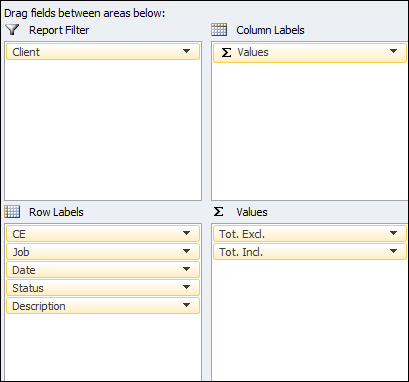
Task: Click the Row Labels grid icon
Action: [12, 212]
